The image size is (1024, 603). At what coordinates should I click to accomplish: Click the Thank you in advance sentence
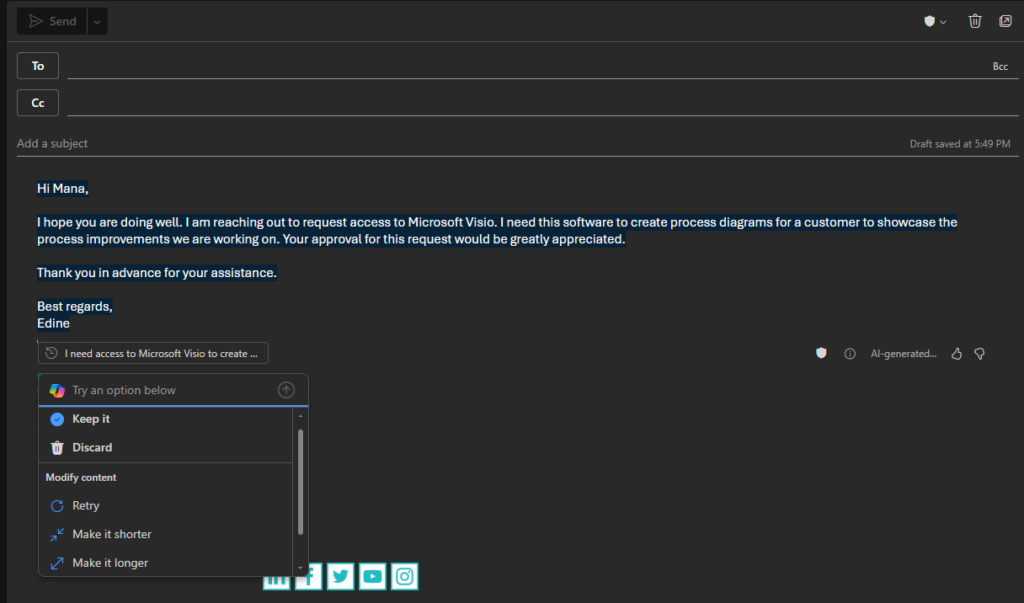pos(157,272)
